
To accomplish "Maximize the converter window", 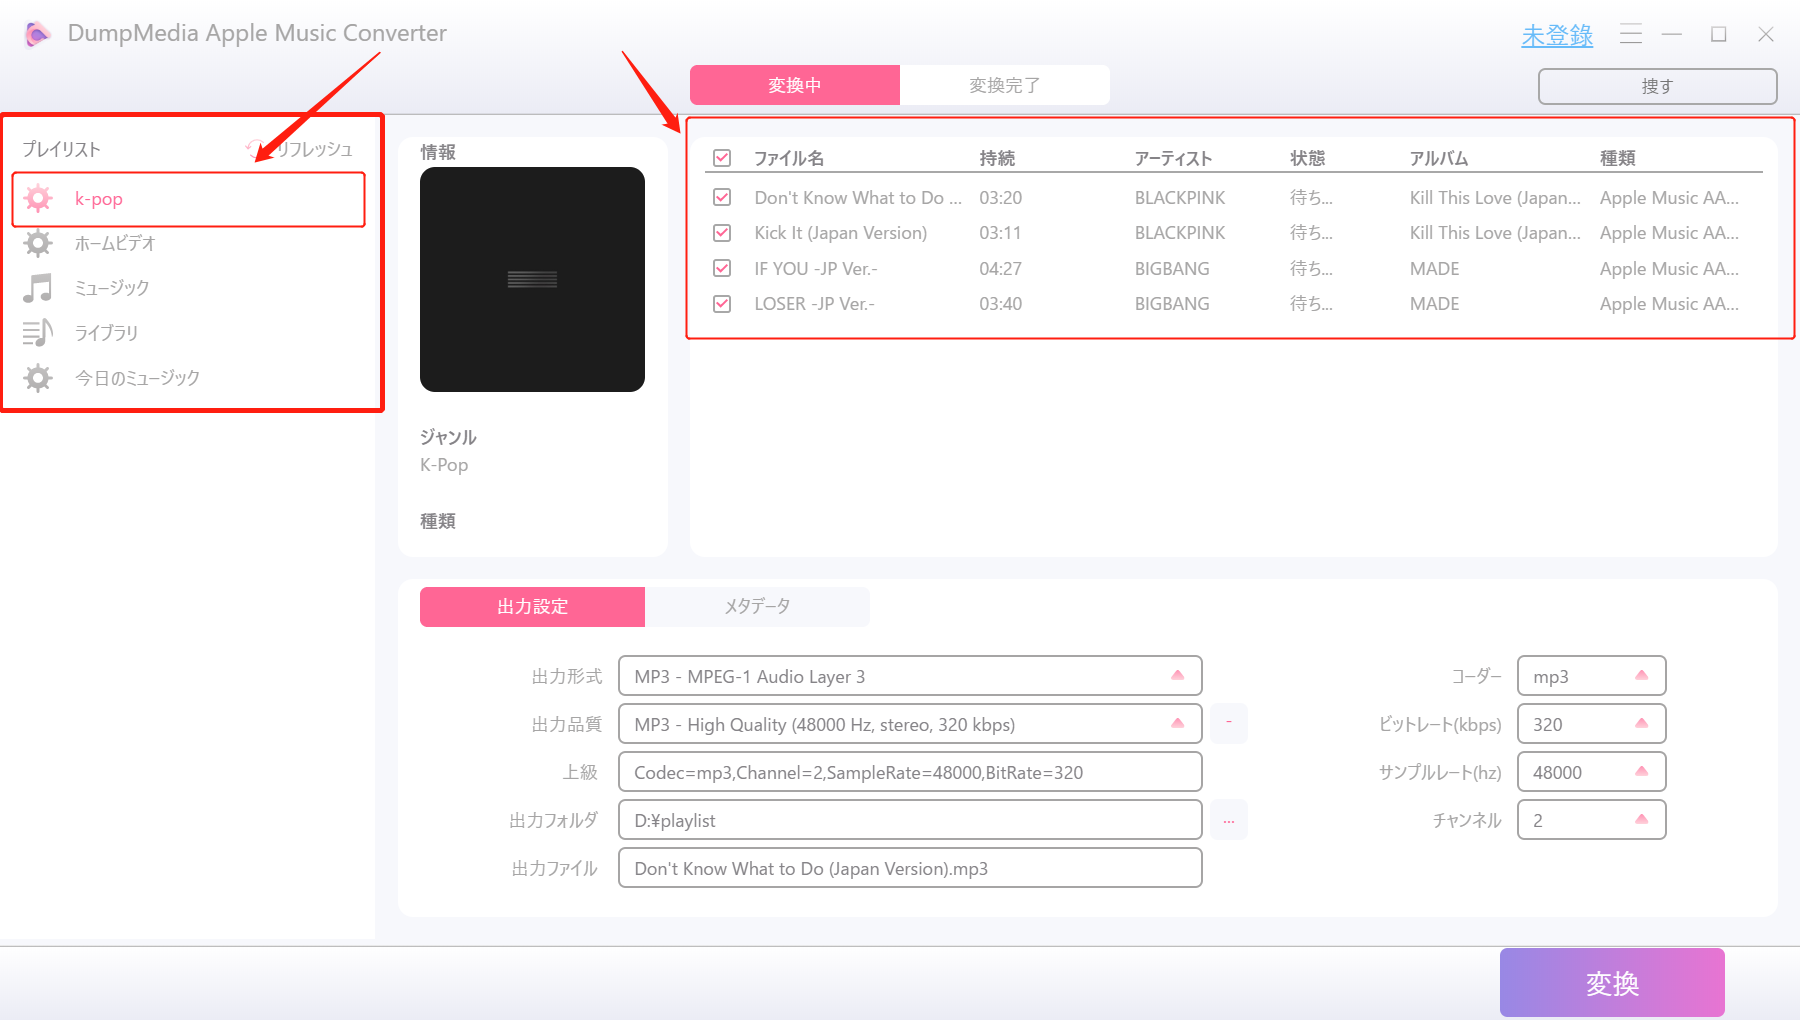I will 1719,34.
